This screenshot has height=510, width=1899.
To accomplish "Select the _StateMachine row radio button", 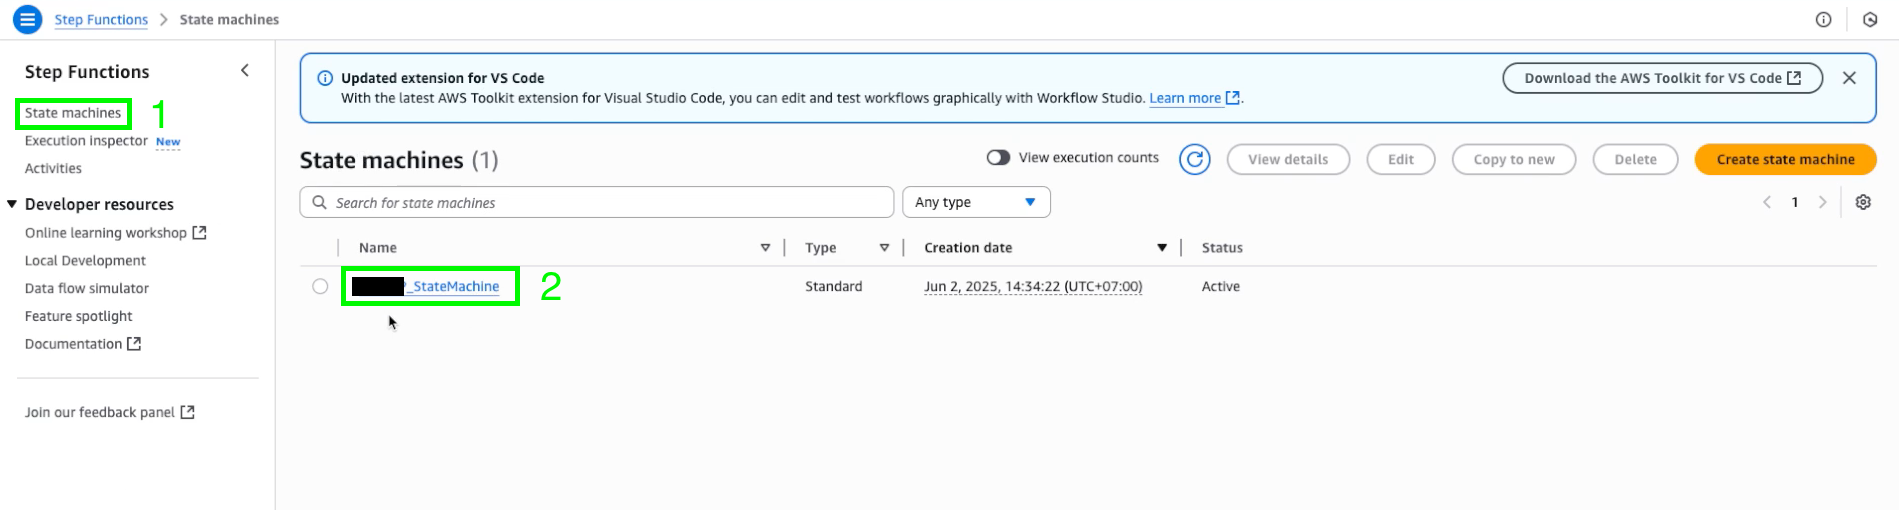I will click(320, 286).
